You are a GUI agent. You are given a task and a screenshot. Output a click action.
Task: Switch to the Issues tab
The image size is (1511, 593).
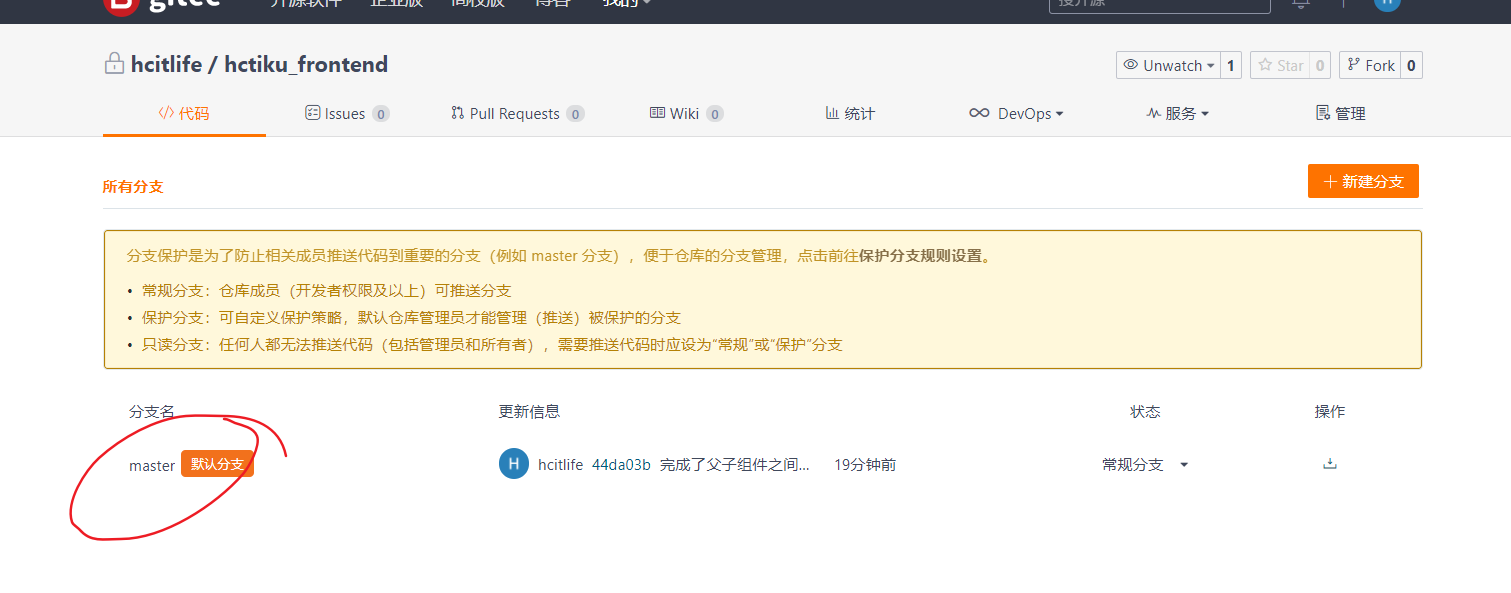[x=347, y=113]
